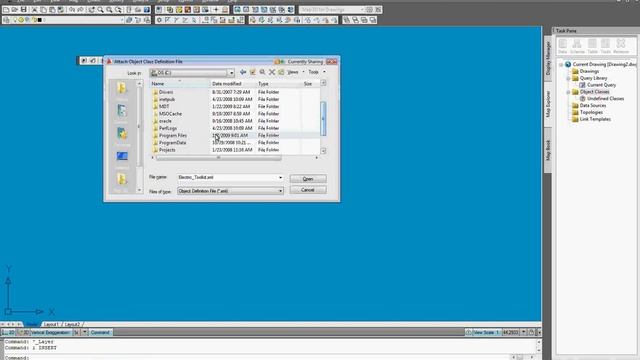Click the Data icon in the Task Pane

(563, 46)
